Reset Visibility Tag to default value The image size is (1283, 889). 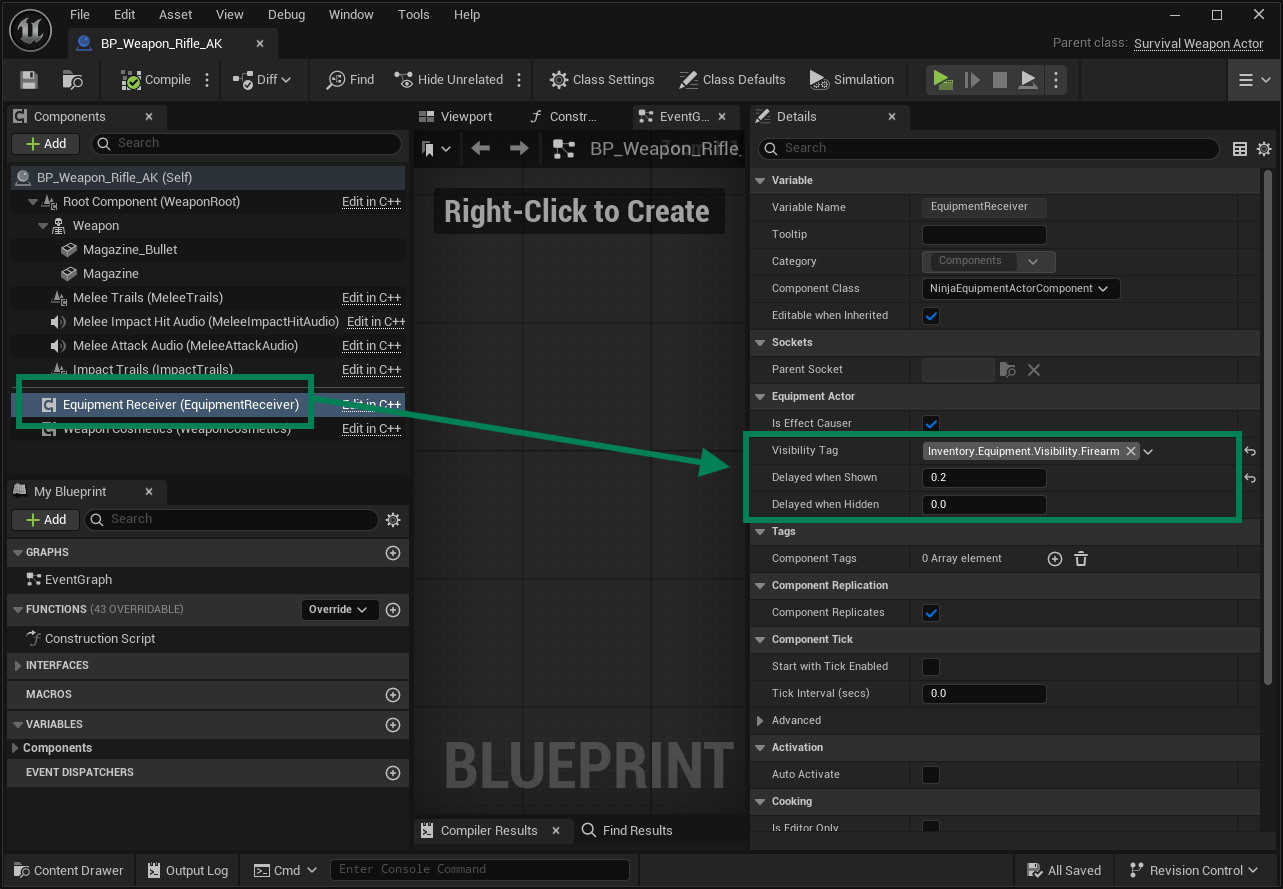(x=1250, y=452)
